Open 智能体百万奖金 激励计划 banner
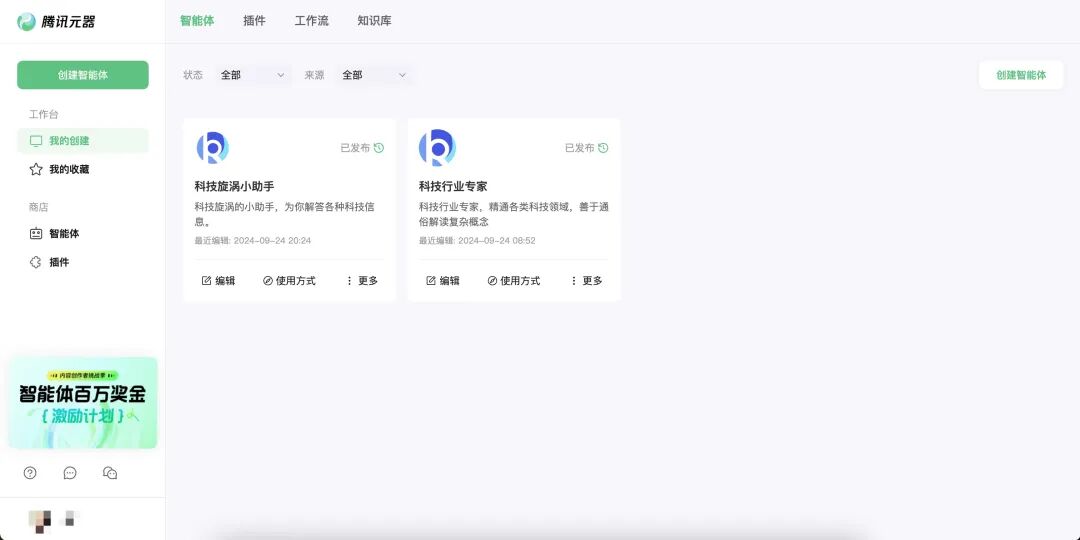 click(83, 403)
